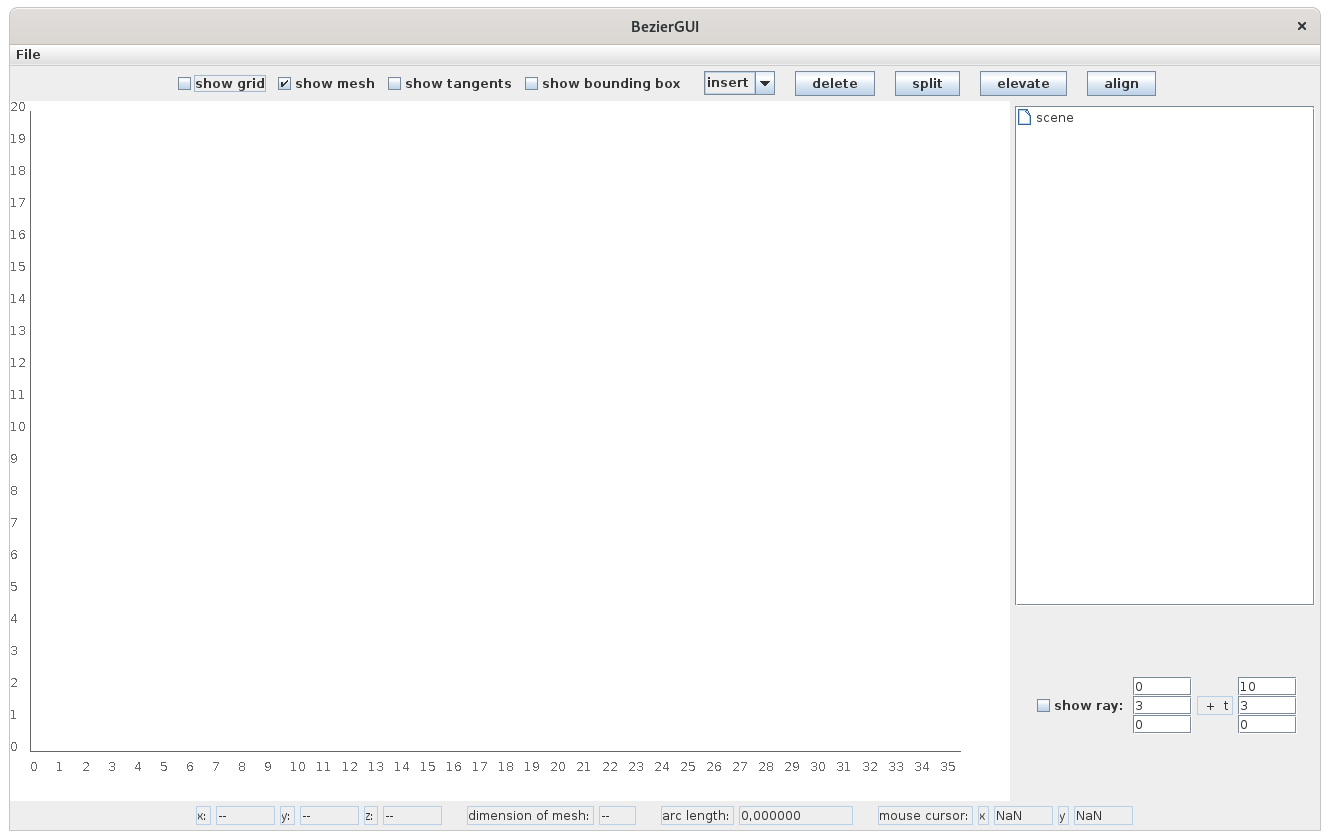Turn on the show ray checkbox
This screenshot has height=840, width=1330.
coord(1044,706)
